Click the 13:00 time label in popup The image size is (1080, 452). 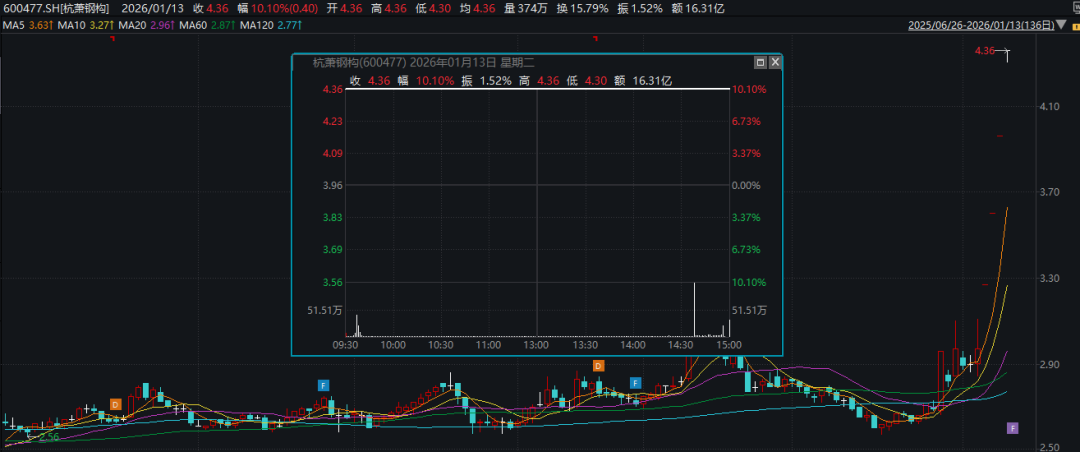[x=538, y=345]
